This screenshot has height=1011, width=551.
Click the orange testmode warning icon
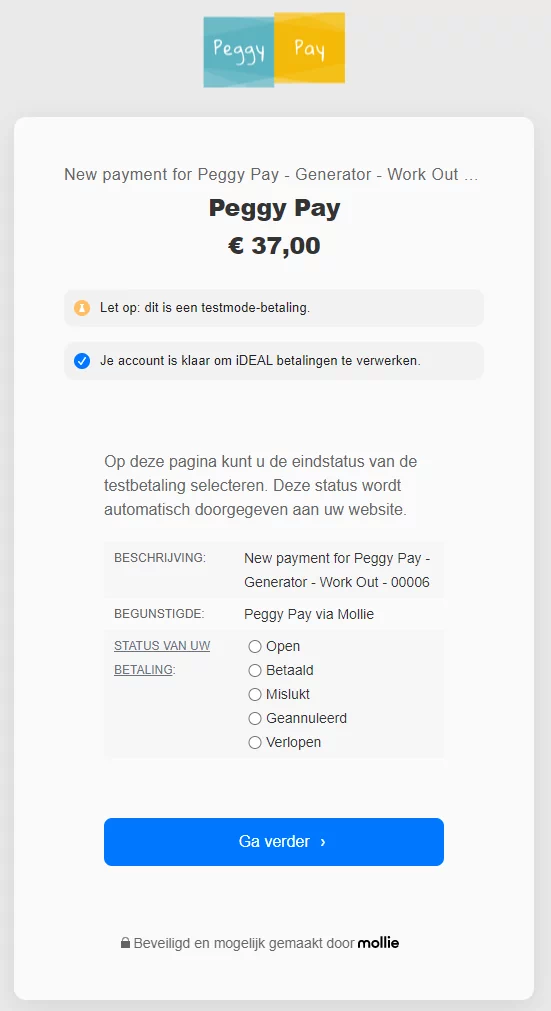(x=82, y=308)
